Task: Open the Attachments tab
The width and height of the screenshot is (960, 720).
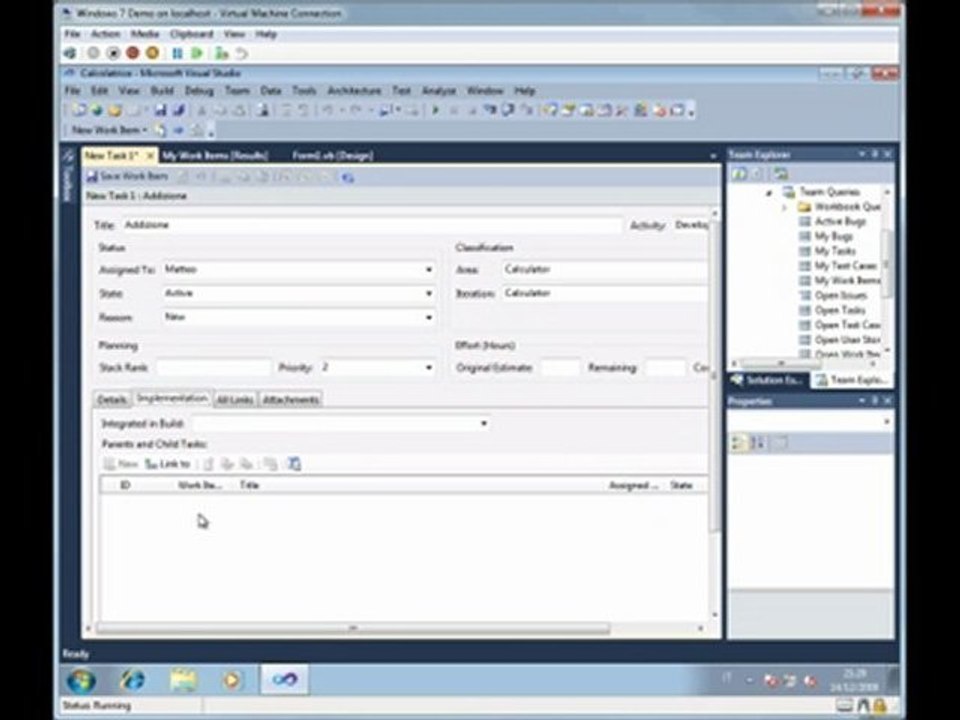Action: pyautogui.click(x=291, y=400)
